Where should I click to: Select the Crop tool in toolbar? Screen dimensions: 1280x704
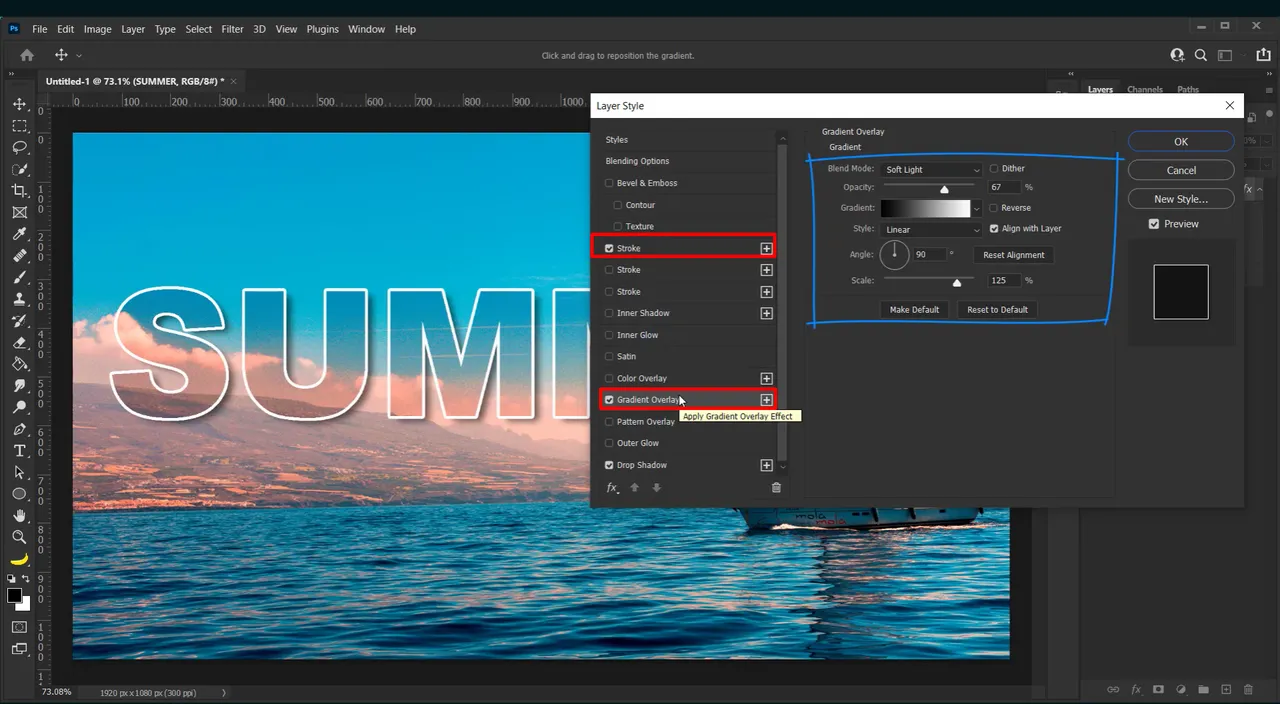point(19,190)
